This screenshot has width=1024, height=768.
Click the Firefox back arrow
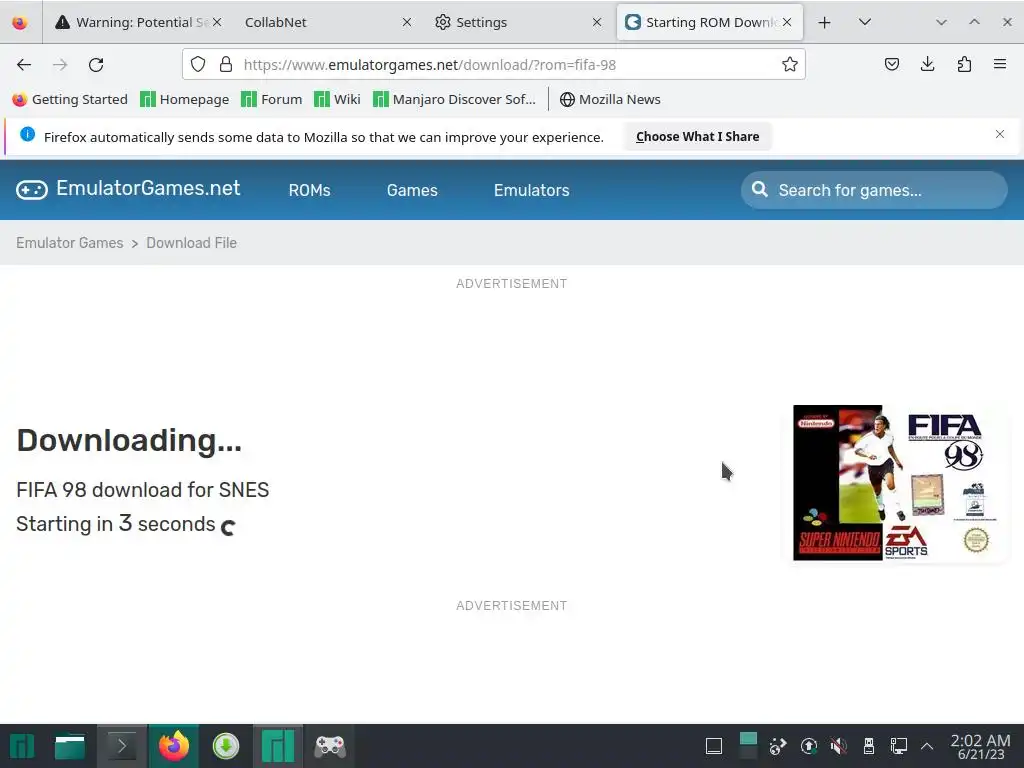(x=24, y=65)
